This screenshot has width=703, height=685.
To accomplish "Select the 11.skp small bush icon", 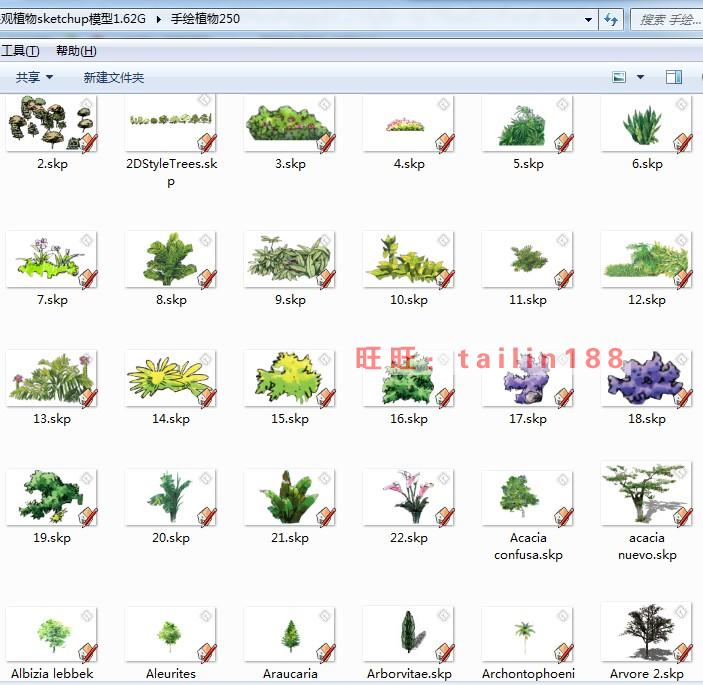I will pyautogui.click(x=528, y=259).
